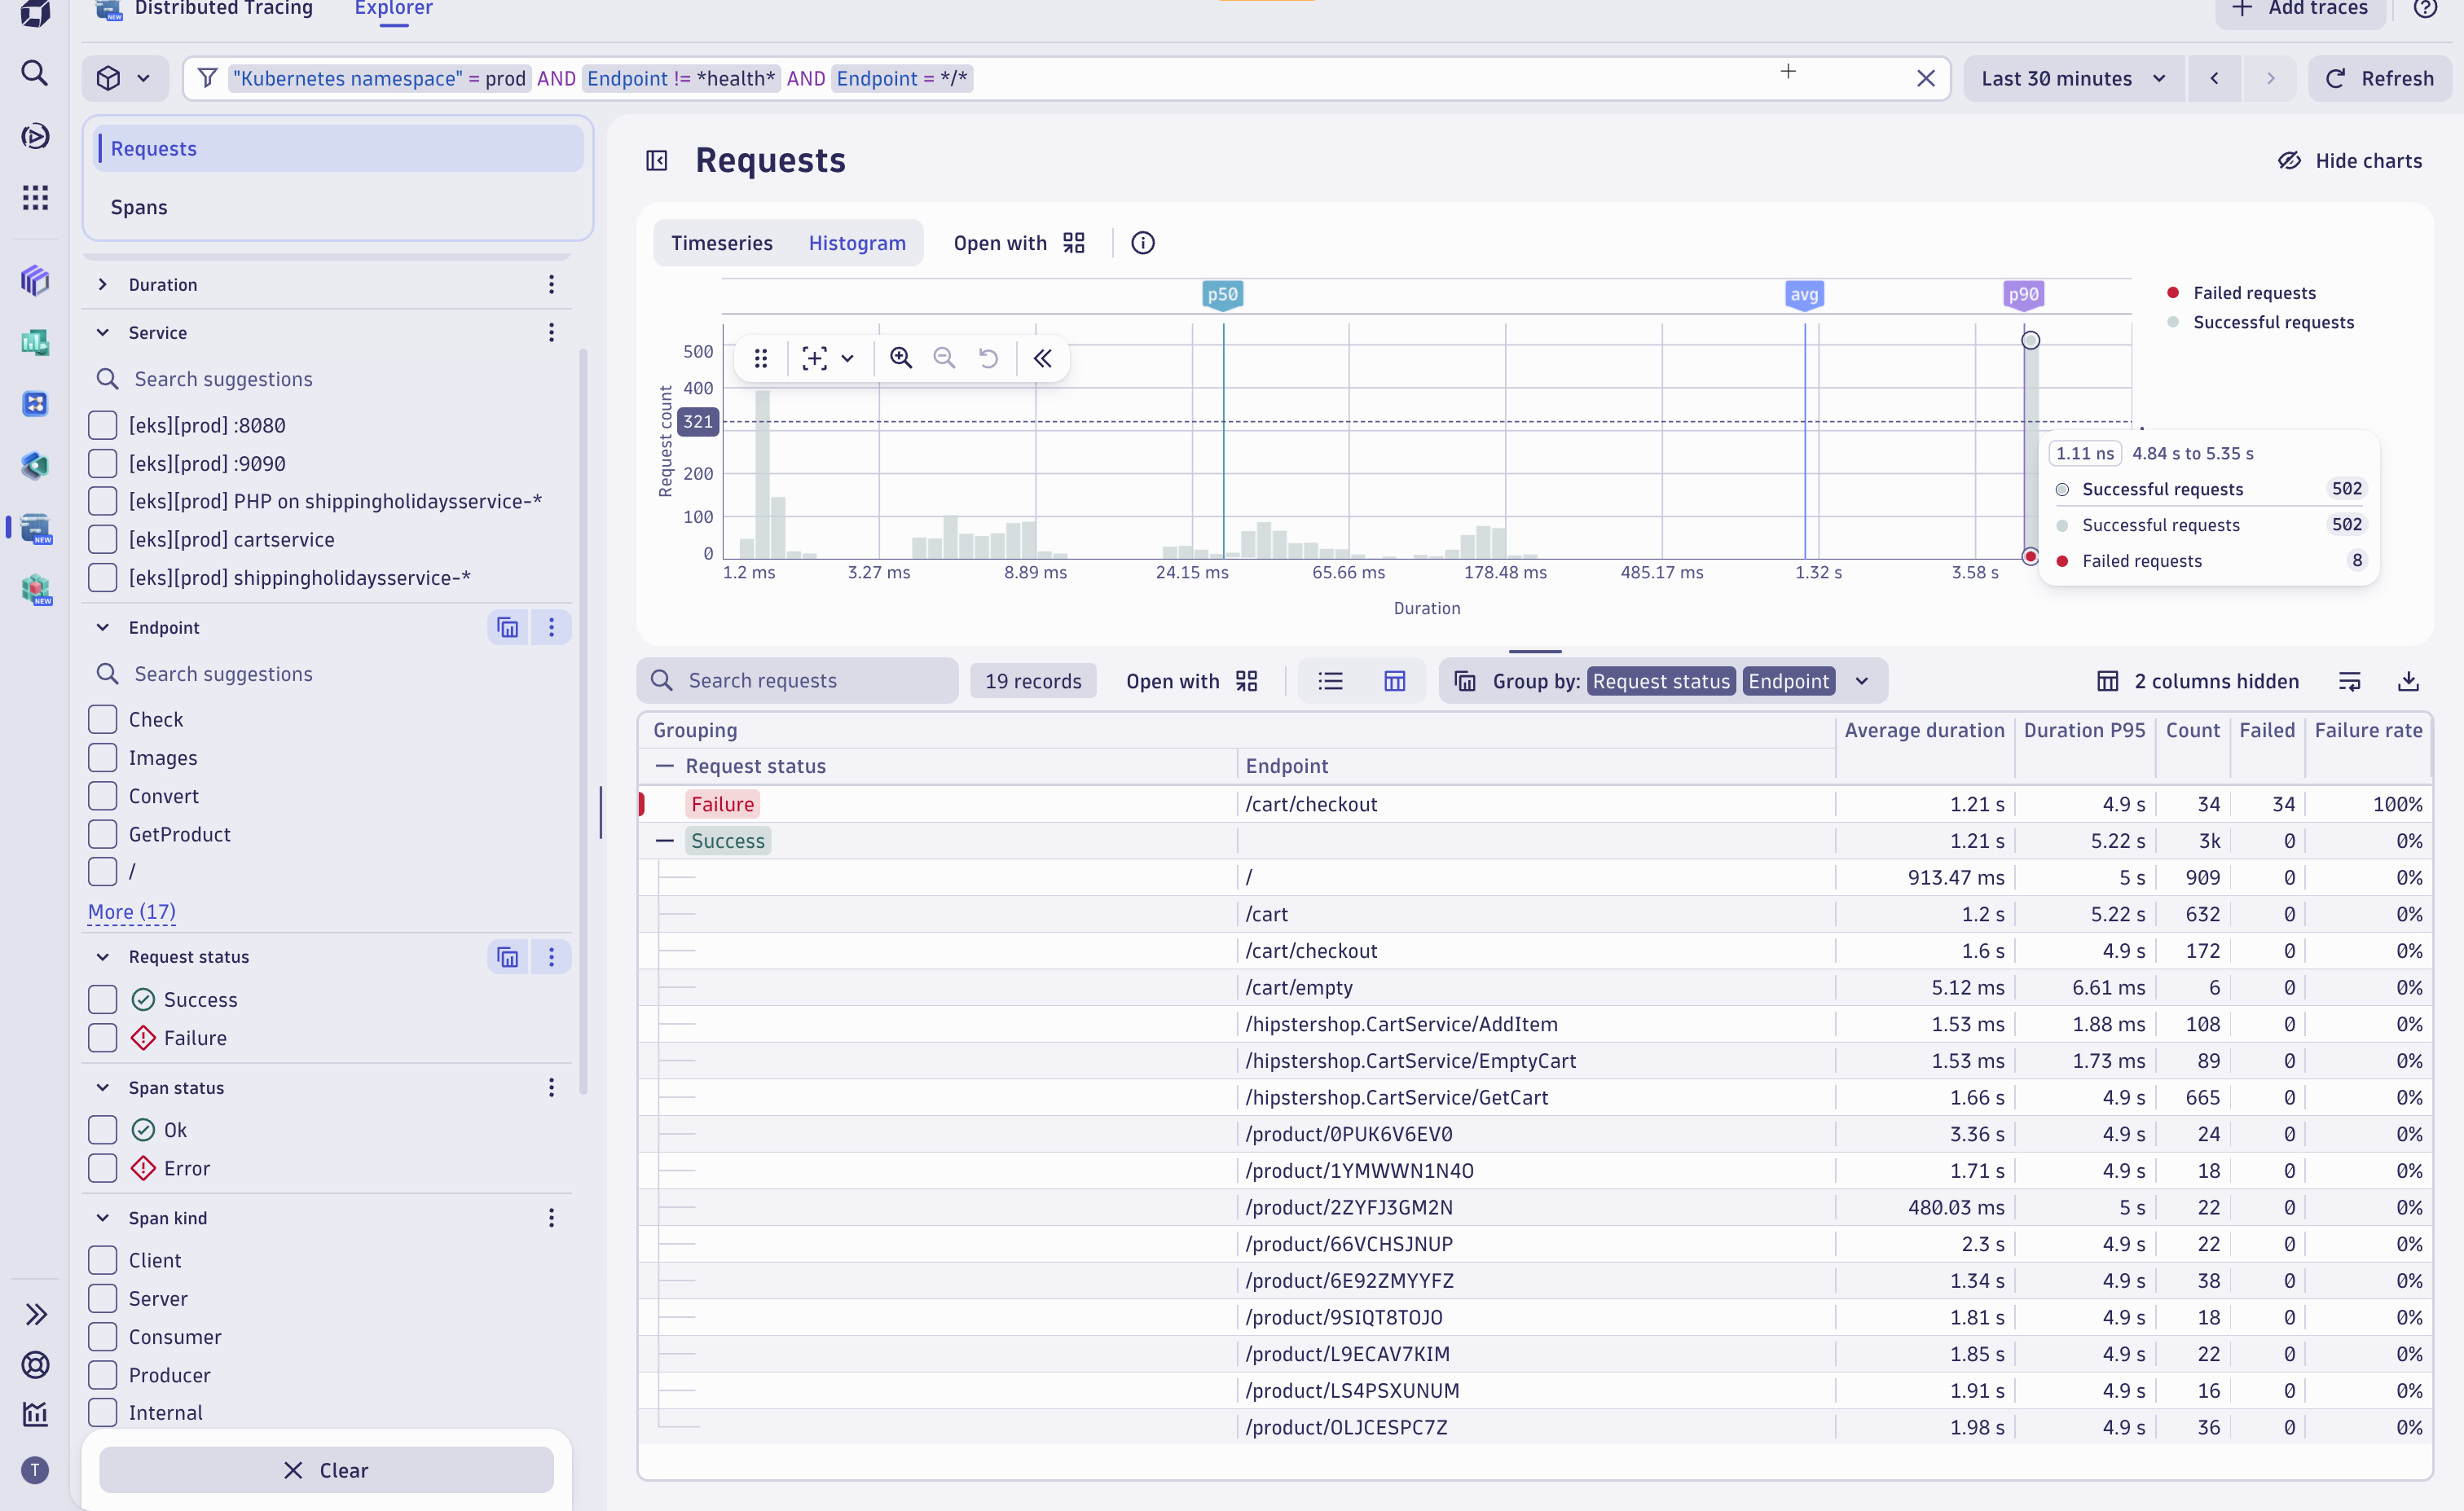Select chart selection crosshair tool

[x=815, y=358]
